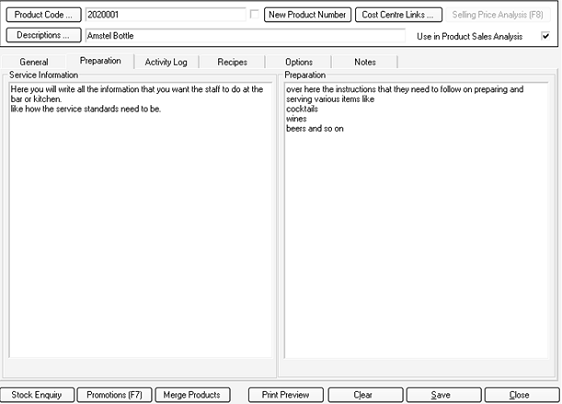Uncheck Use in Product Sales Analysis
This screenshot has width=562, height=404.
546,36
